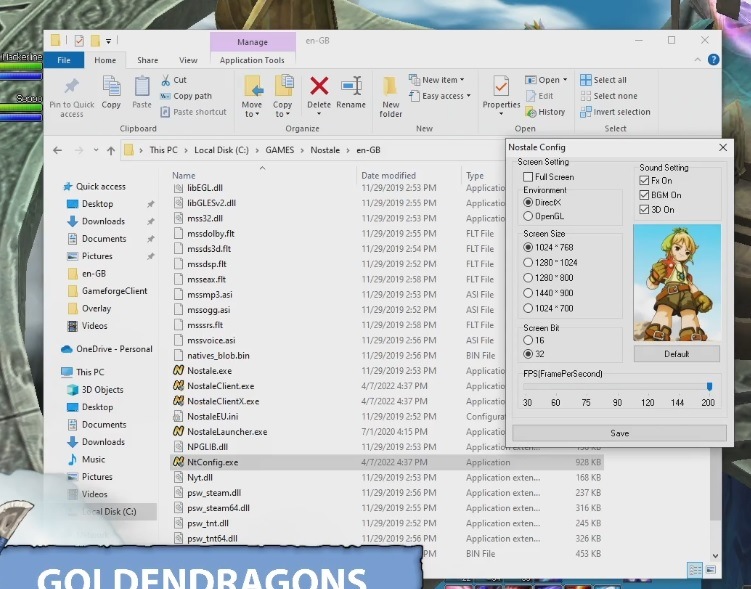Choose 1280*1024 screen size
The width and height of the screenshot is (751, 589).
click(528, 262)
